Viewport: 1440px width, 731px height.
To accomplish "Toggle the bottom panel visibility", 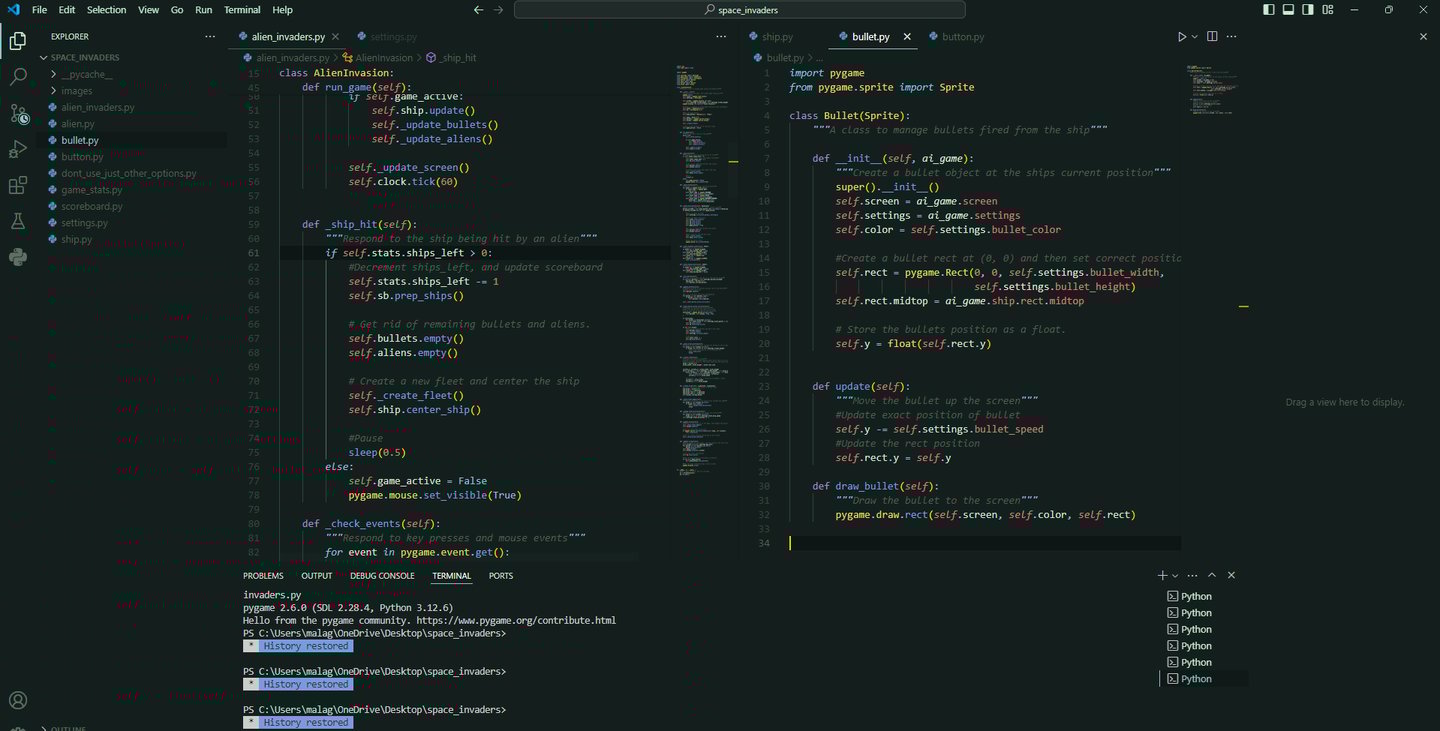I will click(x=1289, y=10).
